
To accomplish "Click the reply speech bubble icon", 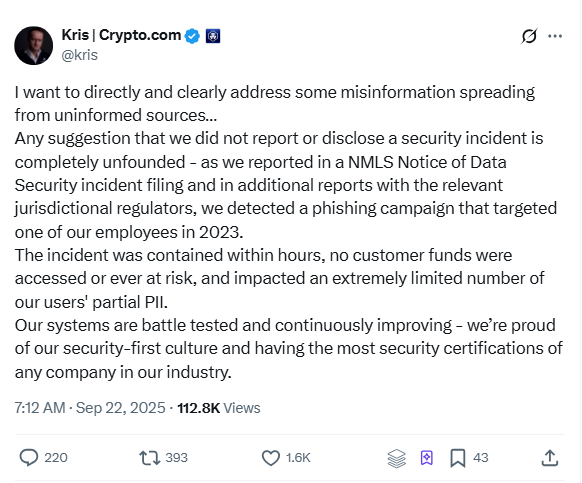I will coord(29,458).
